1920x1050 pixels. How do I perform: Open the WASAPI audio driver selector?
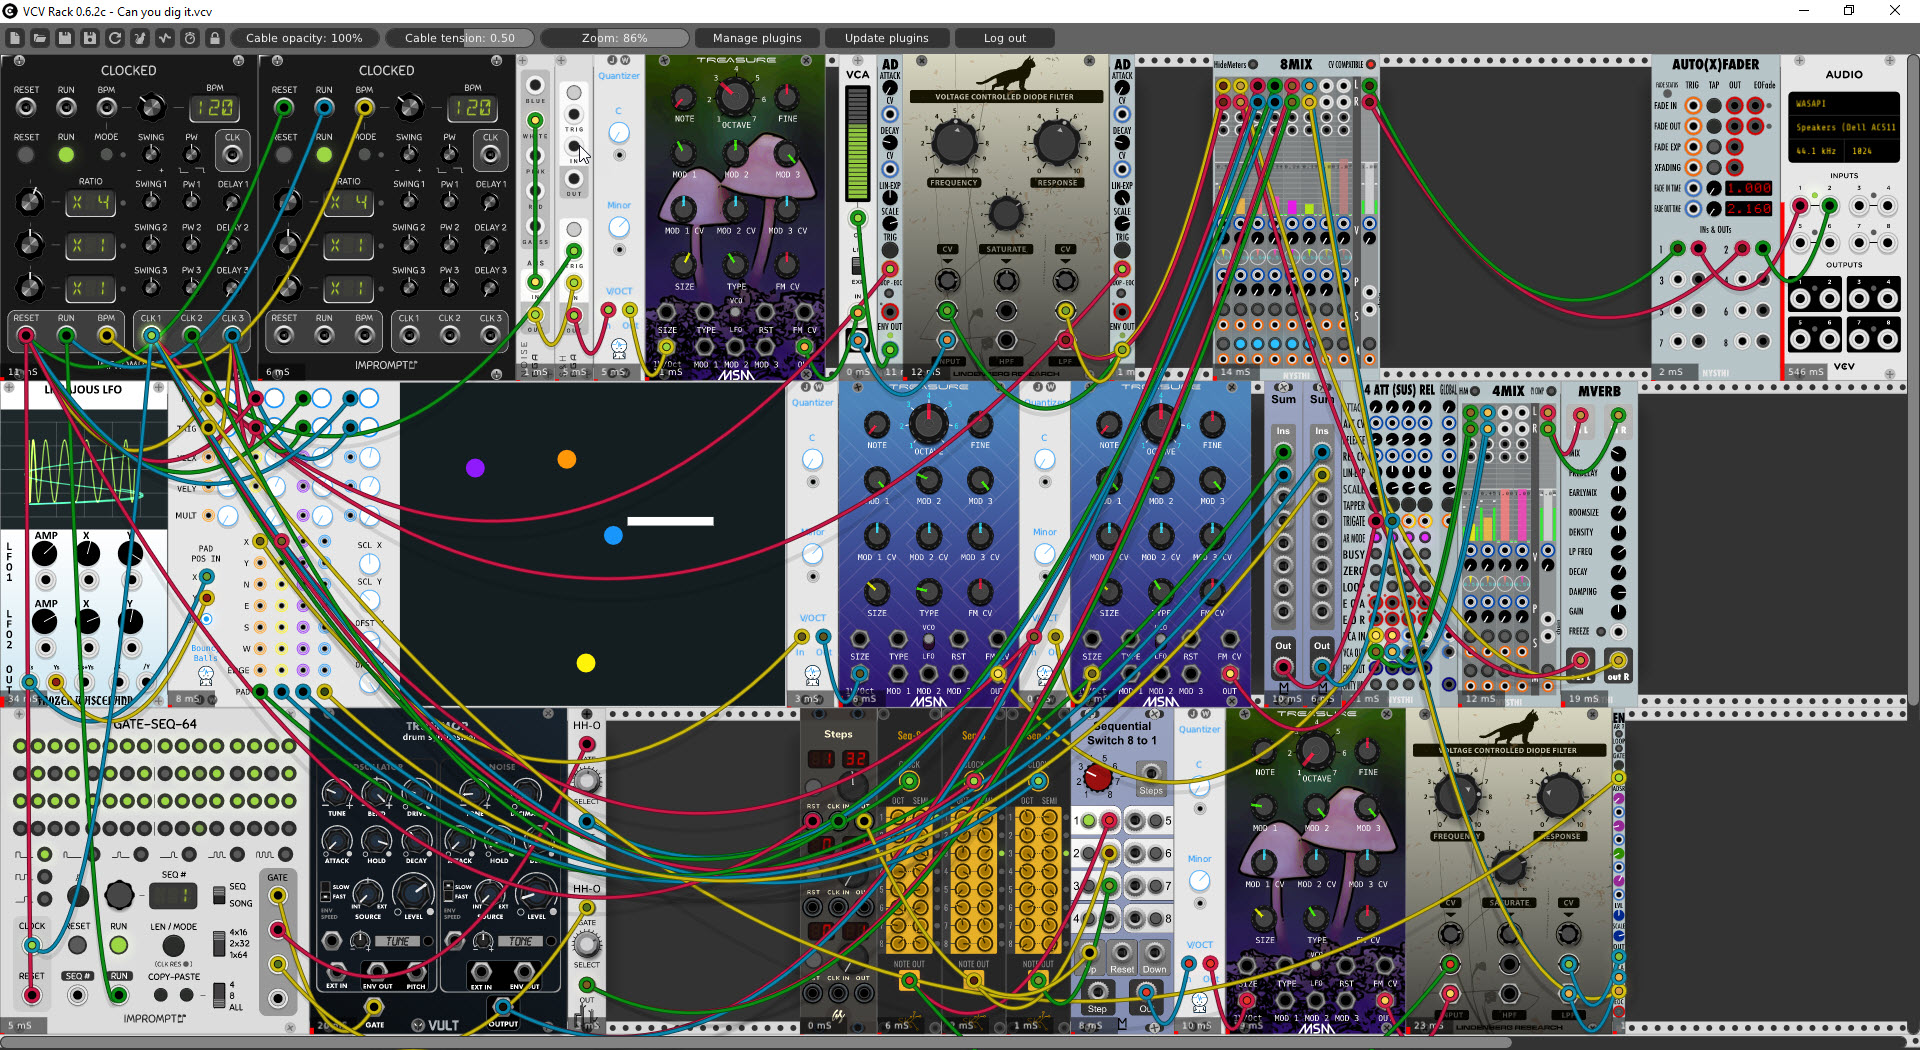coord(1843,103)
